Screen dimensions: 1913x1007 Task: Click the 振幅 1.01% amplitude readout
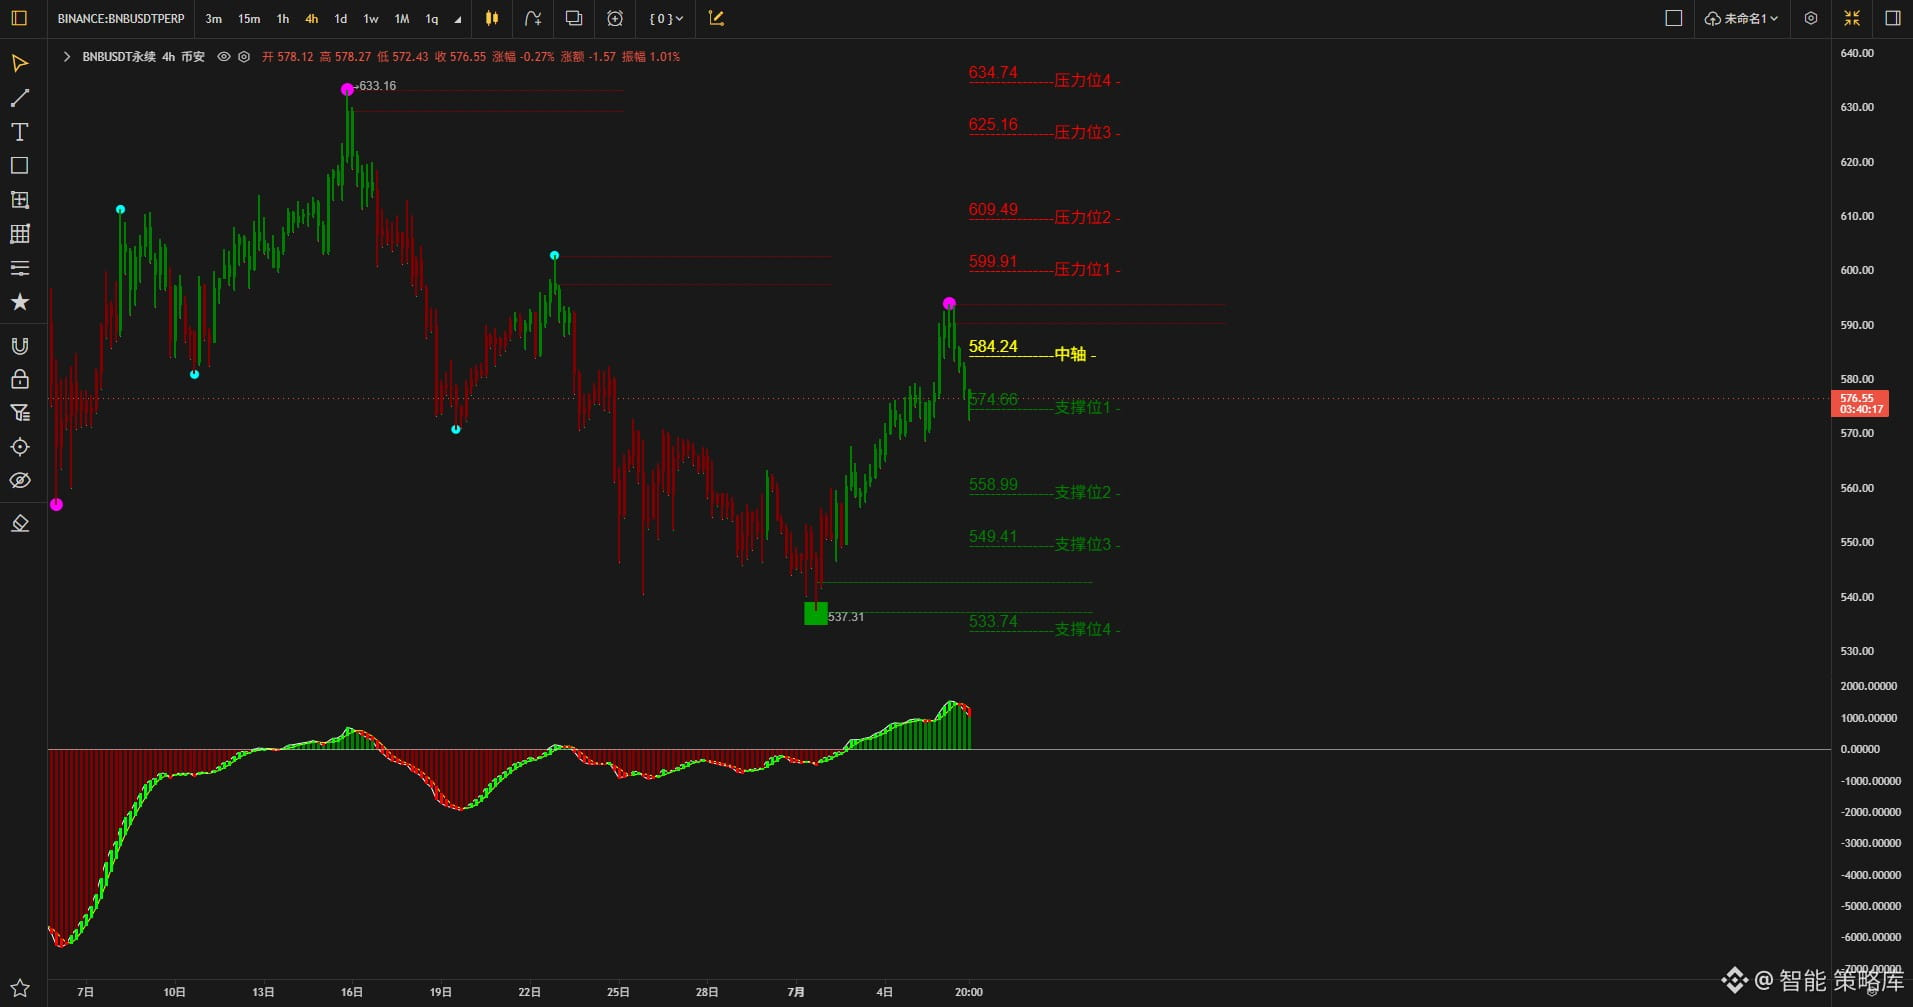(651, 57)
